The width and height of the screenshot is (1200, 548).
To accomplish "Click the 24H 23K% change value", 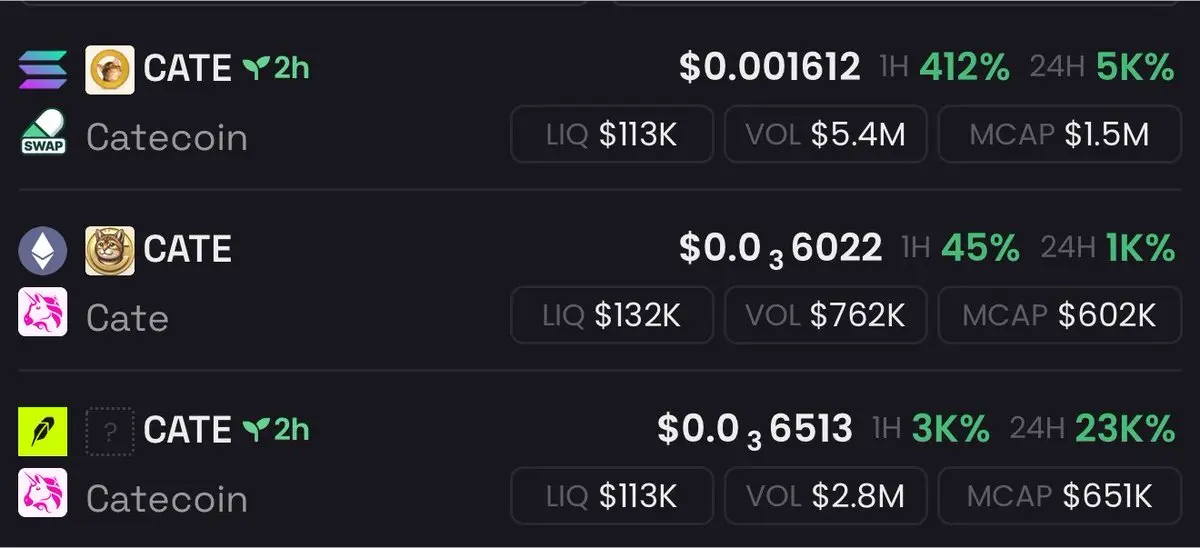I will pyautogui.click(x=1124, y=429).
